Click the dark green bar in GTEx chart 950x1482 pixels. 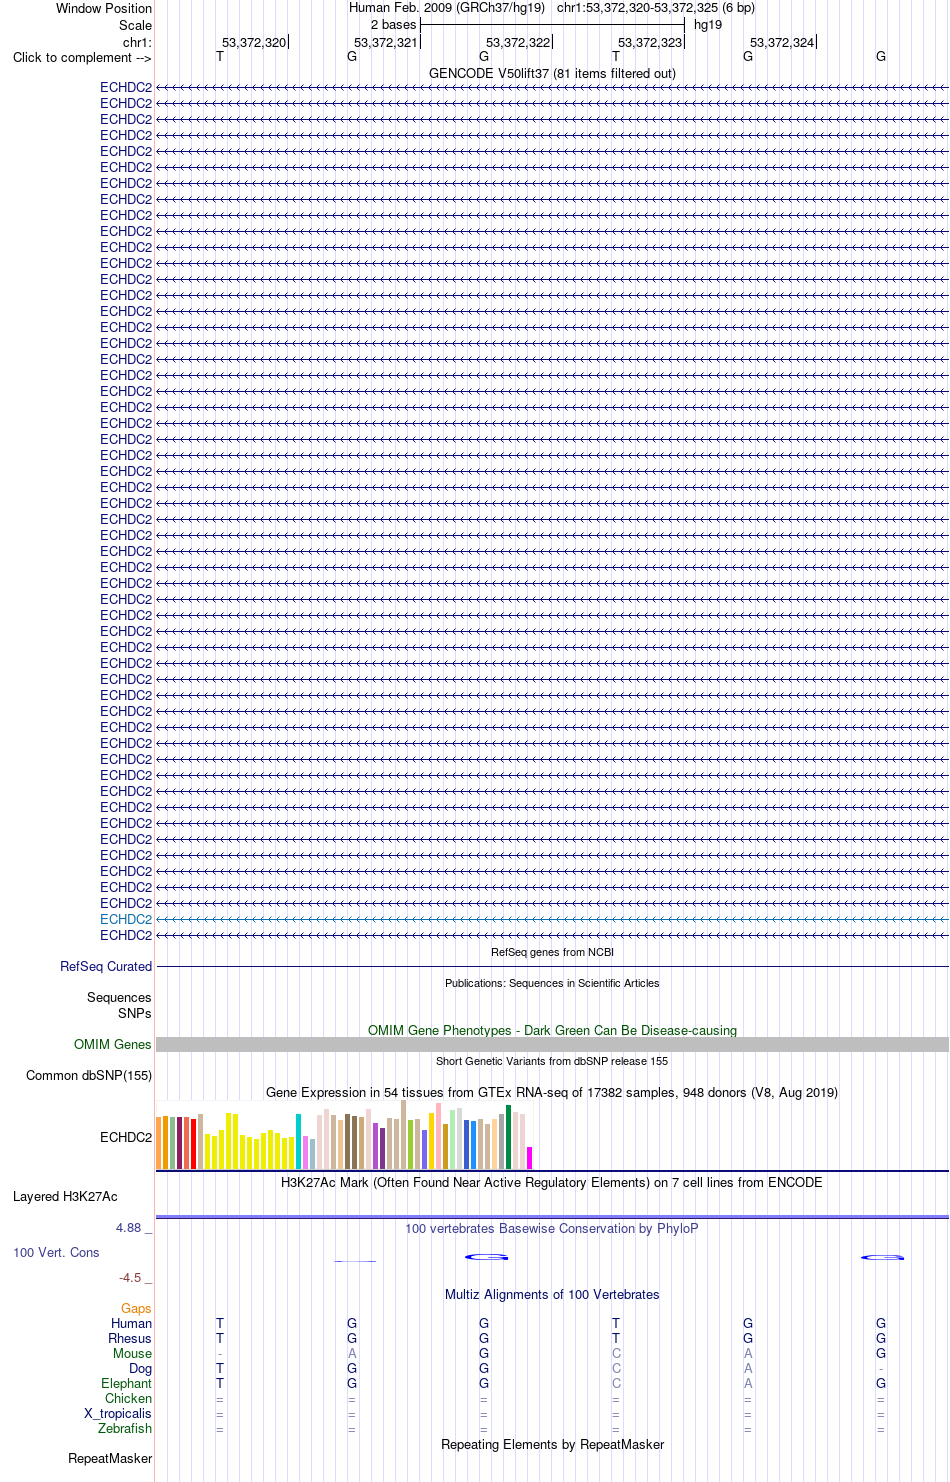508,1138
